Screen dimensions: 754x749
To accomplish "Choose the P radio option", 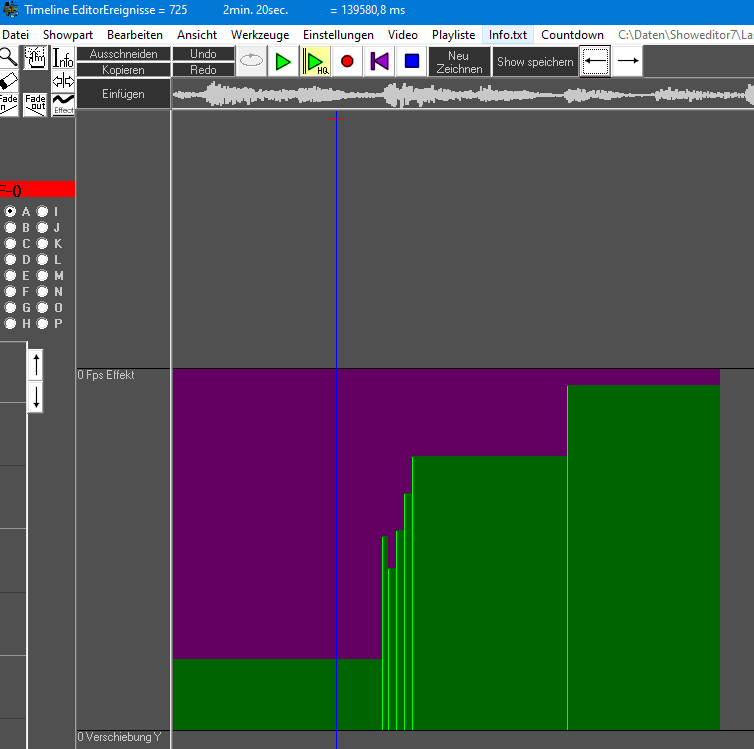I will tap(42, 324).
